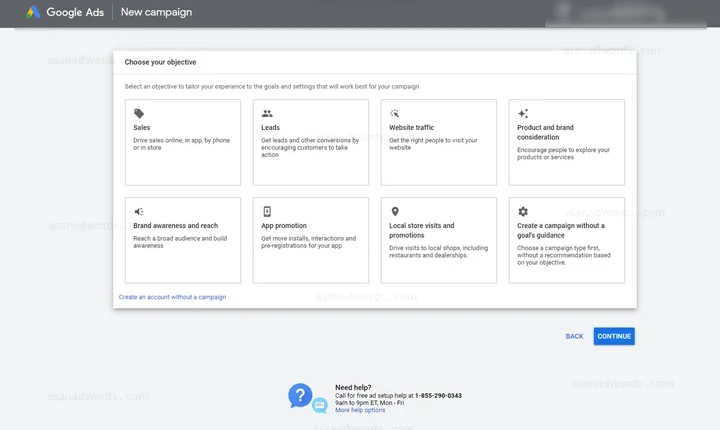
Task: Click the chat bubble icon
Action: click(x=320, y=405)
